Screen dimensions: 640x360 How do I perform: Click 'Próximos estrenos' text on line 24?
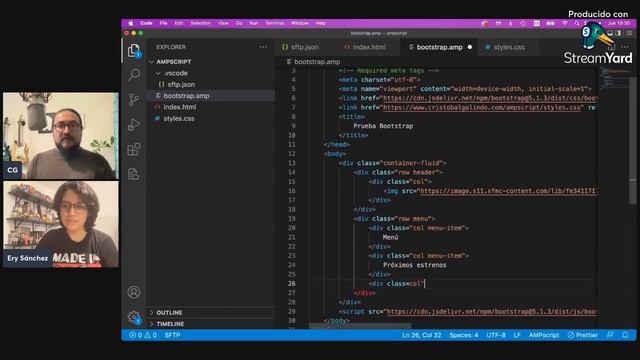(x=415, y=265)
